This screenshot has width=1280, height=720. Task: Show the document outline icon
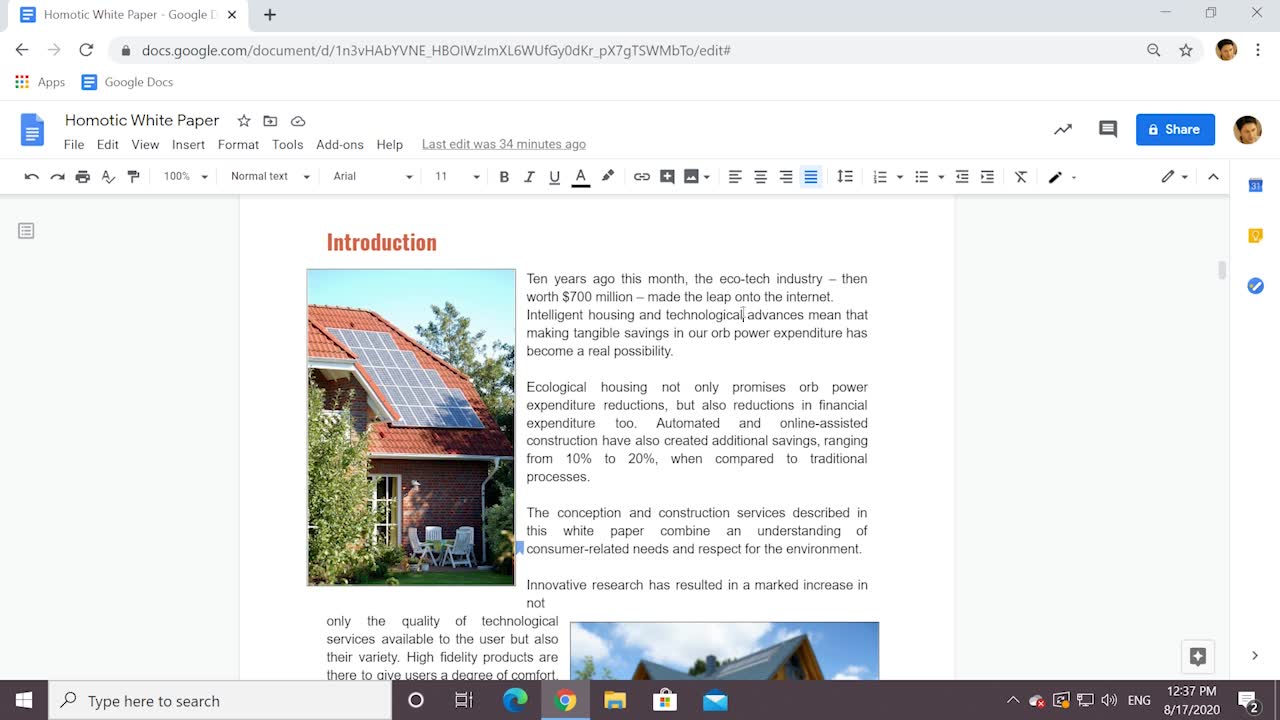26,231
